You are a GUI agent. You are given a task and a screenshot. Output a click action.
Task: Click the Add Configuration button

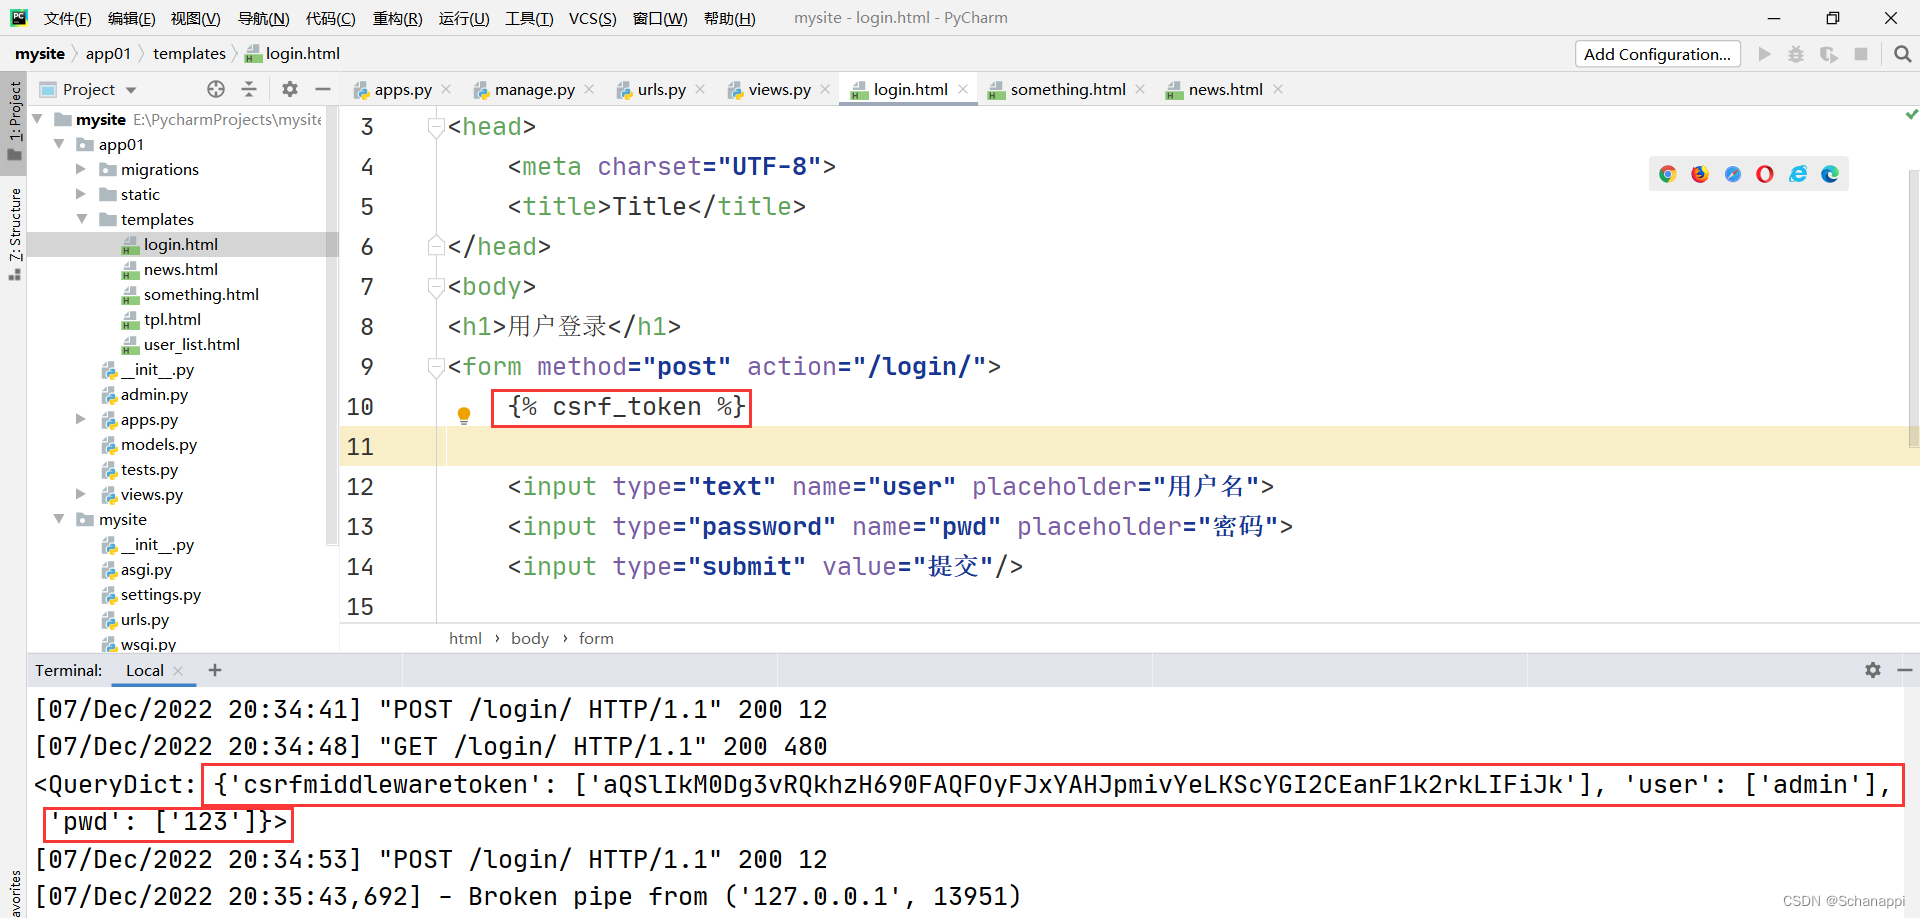[x=1657, y=54]
